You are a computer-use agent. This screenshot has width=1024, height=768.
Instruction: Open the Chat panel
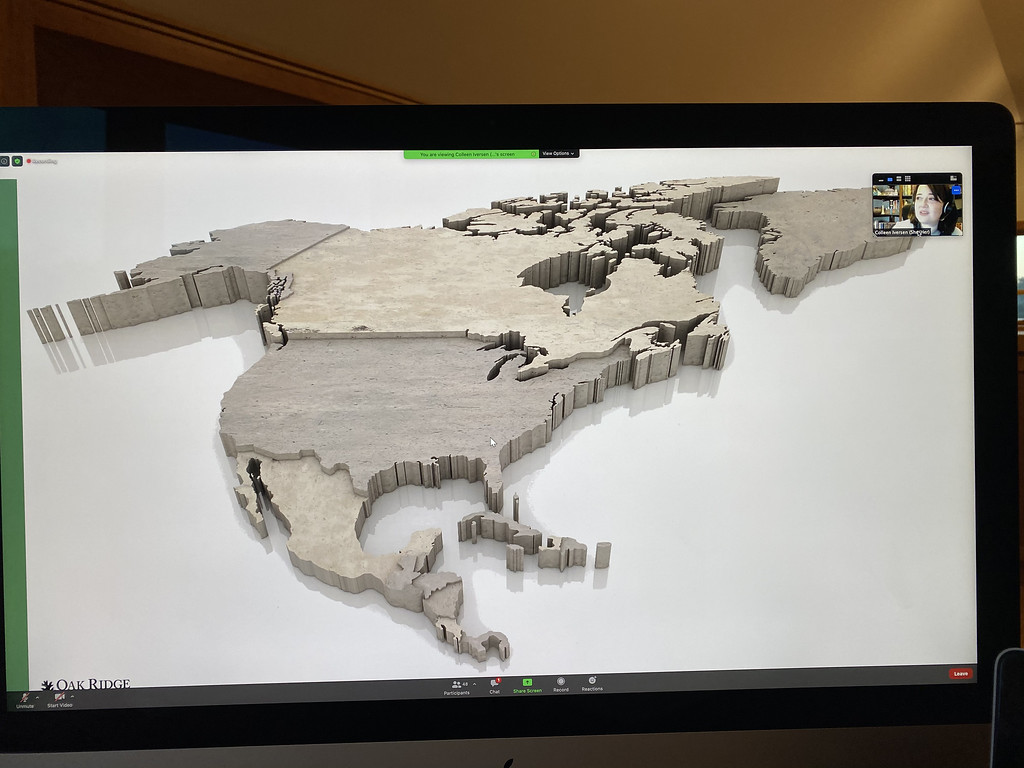(x=495, y=686)
